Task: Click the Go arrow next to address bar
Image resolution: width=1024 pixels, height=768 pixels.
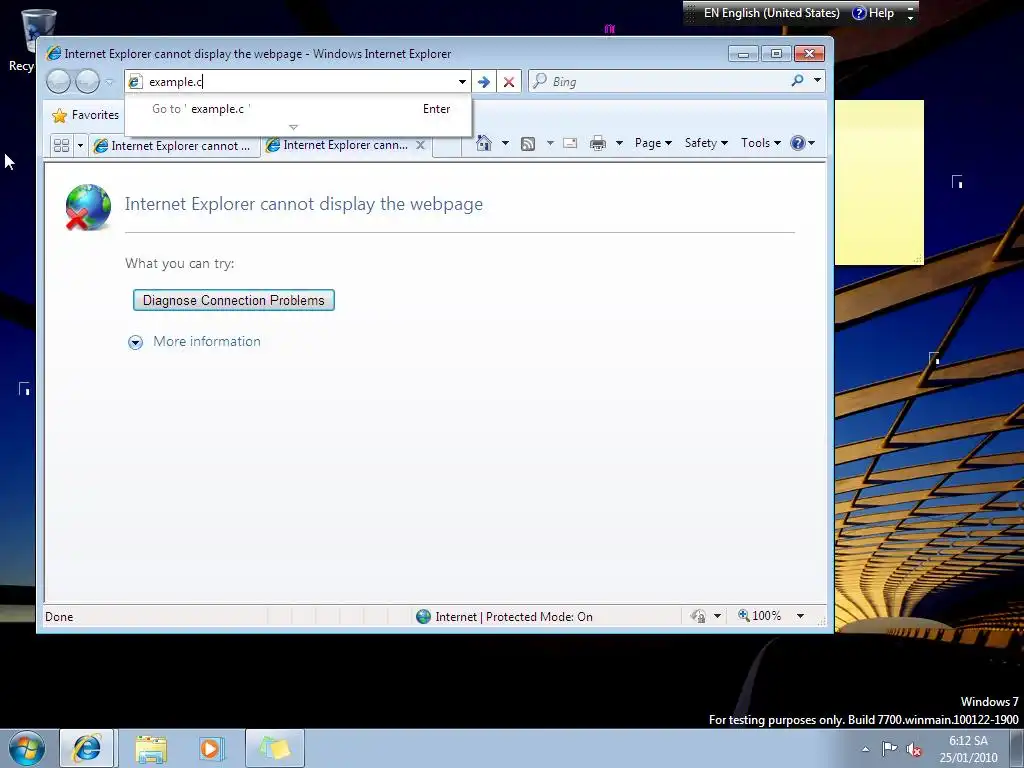Action: [x=483, y=82]
